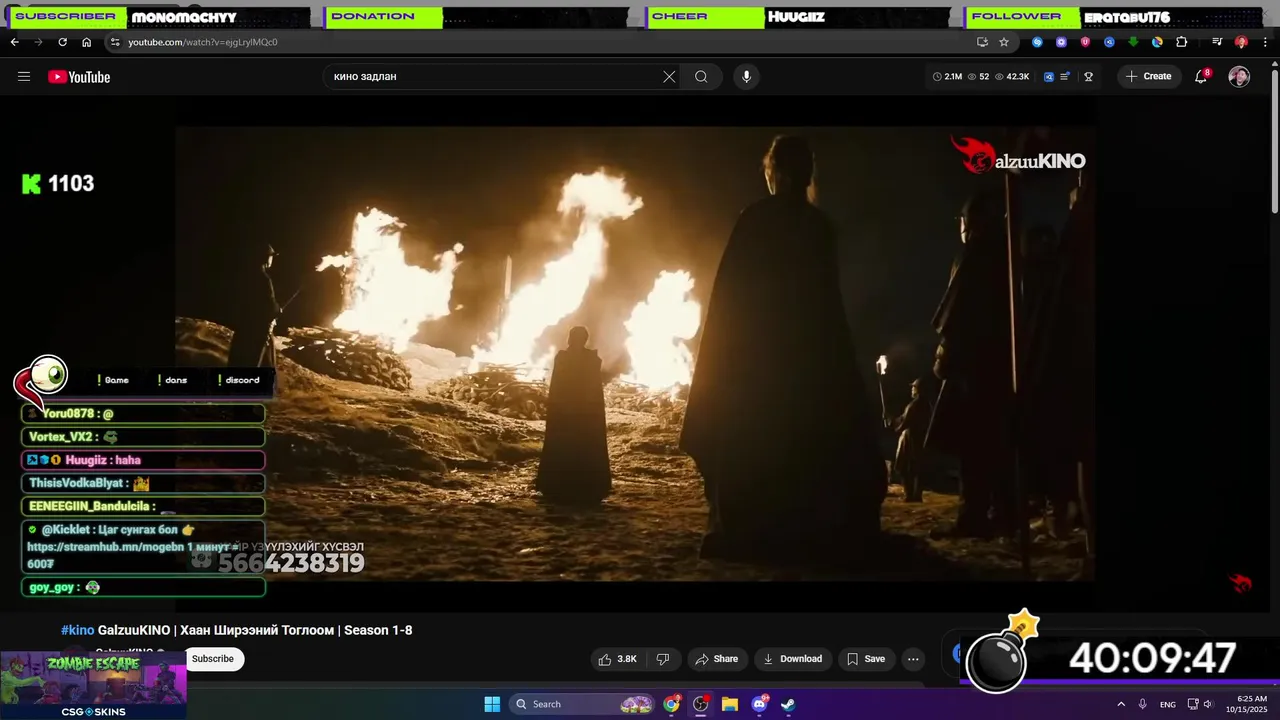Bookmark this page with star icon
This screenshot has width=1280, height=720.
pos(1004,42)
